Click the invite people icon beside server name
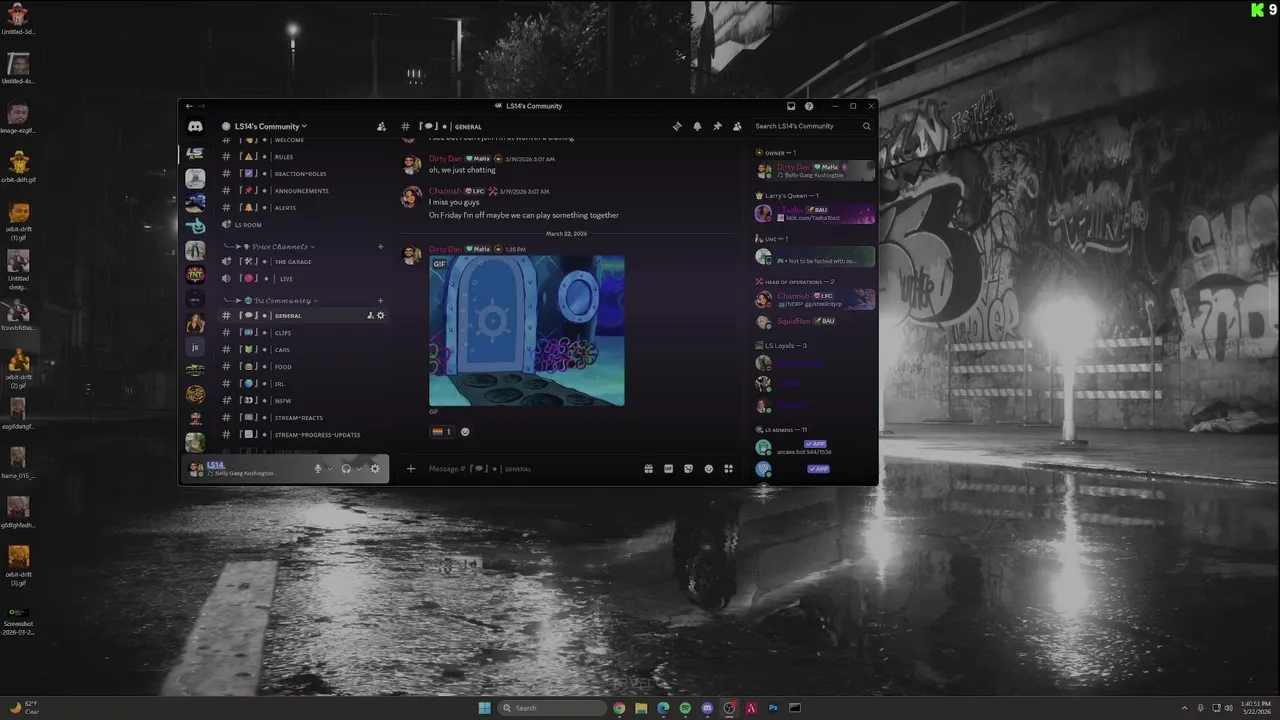Screen dimensions: 1280x720 pyautogui.click(x=381, y=127)
